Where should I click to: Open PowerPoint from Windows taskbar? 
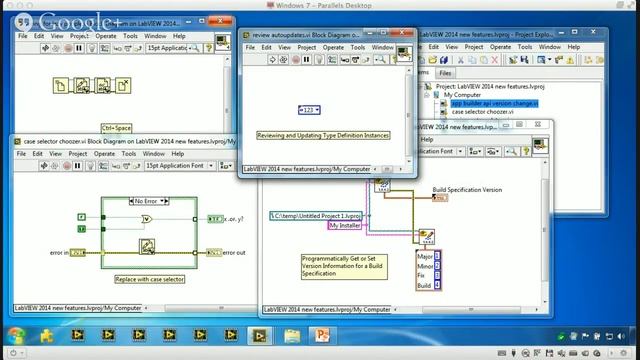[322, 336]
